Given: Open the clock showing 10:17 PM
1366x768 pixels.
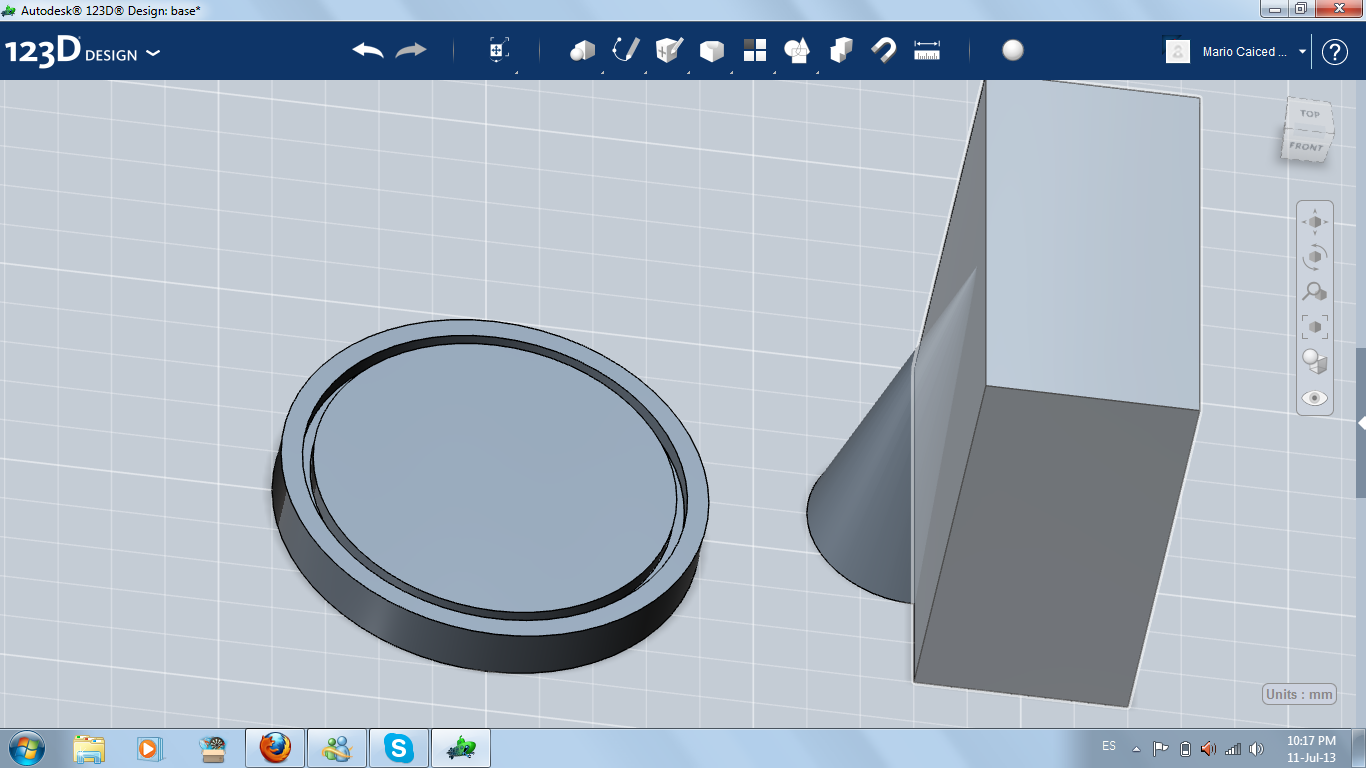Looking at the screenshot, I should pos(1311,749).
